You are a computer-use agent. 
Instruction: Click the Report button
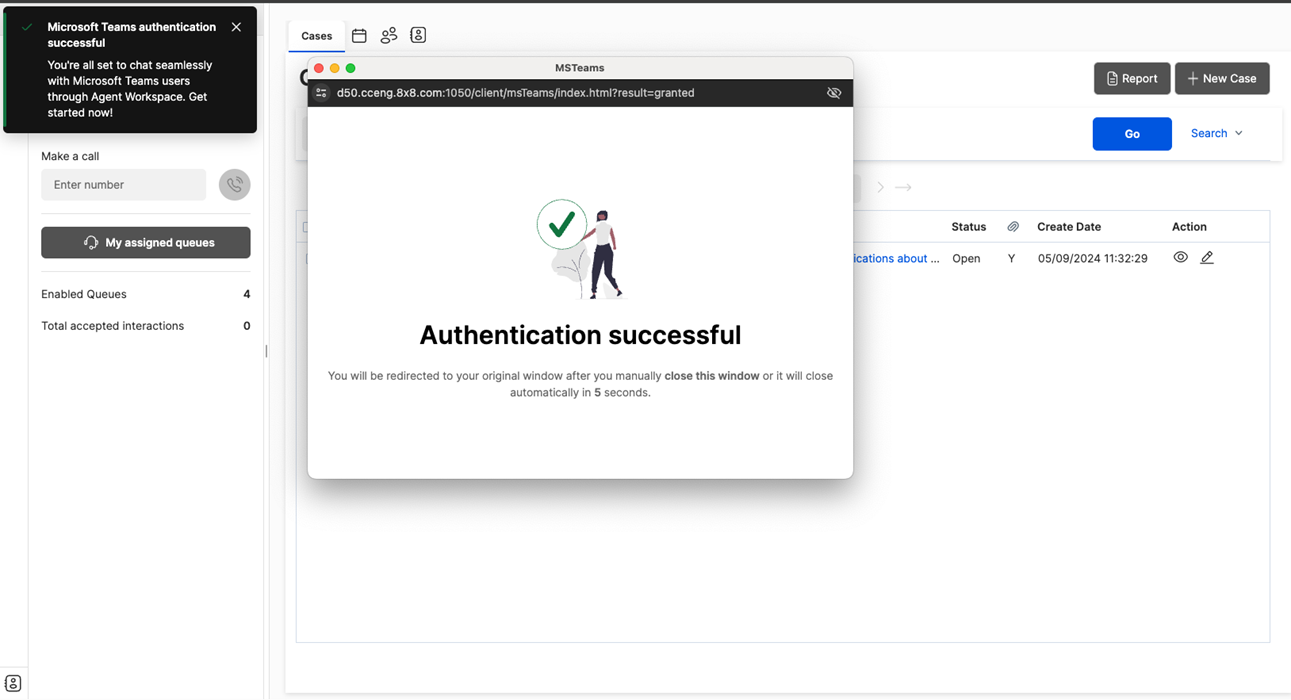coord(1132,78)
